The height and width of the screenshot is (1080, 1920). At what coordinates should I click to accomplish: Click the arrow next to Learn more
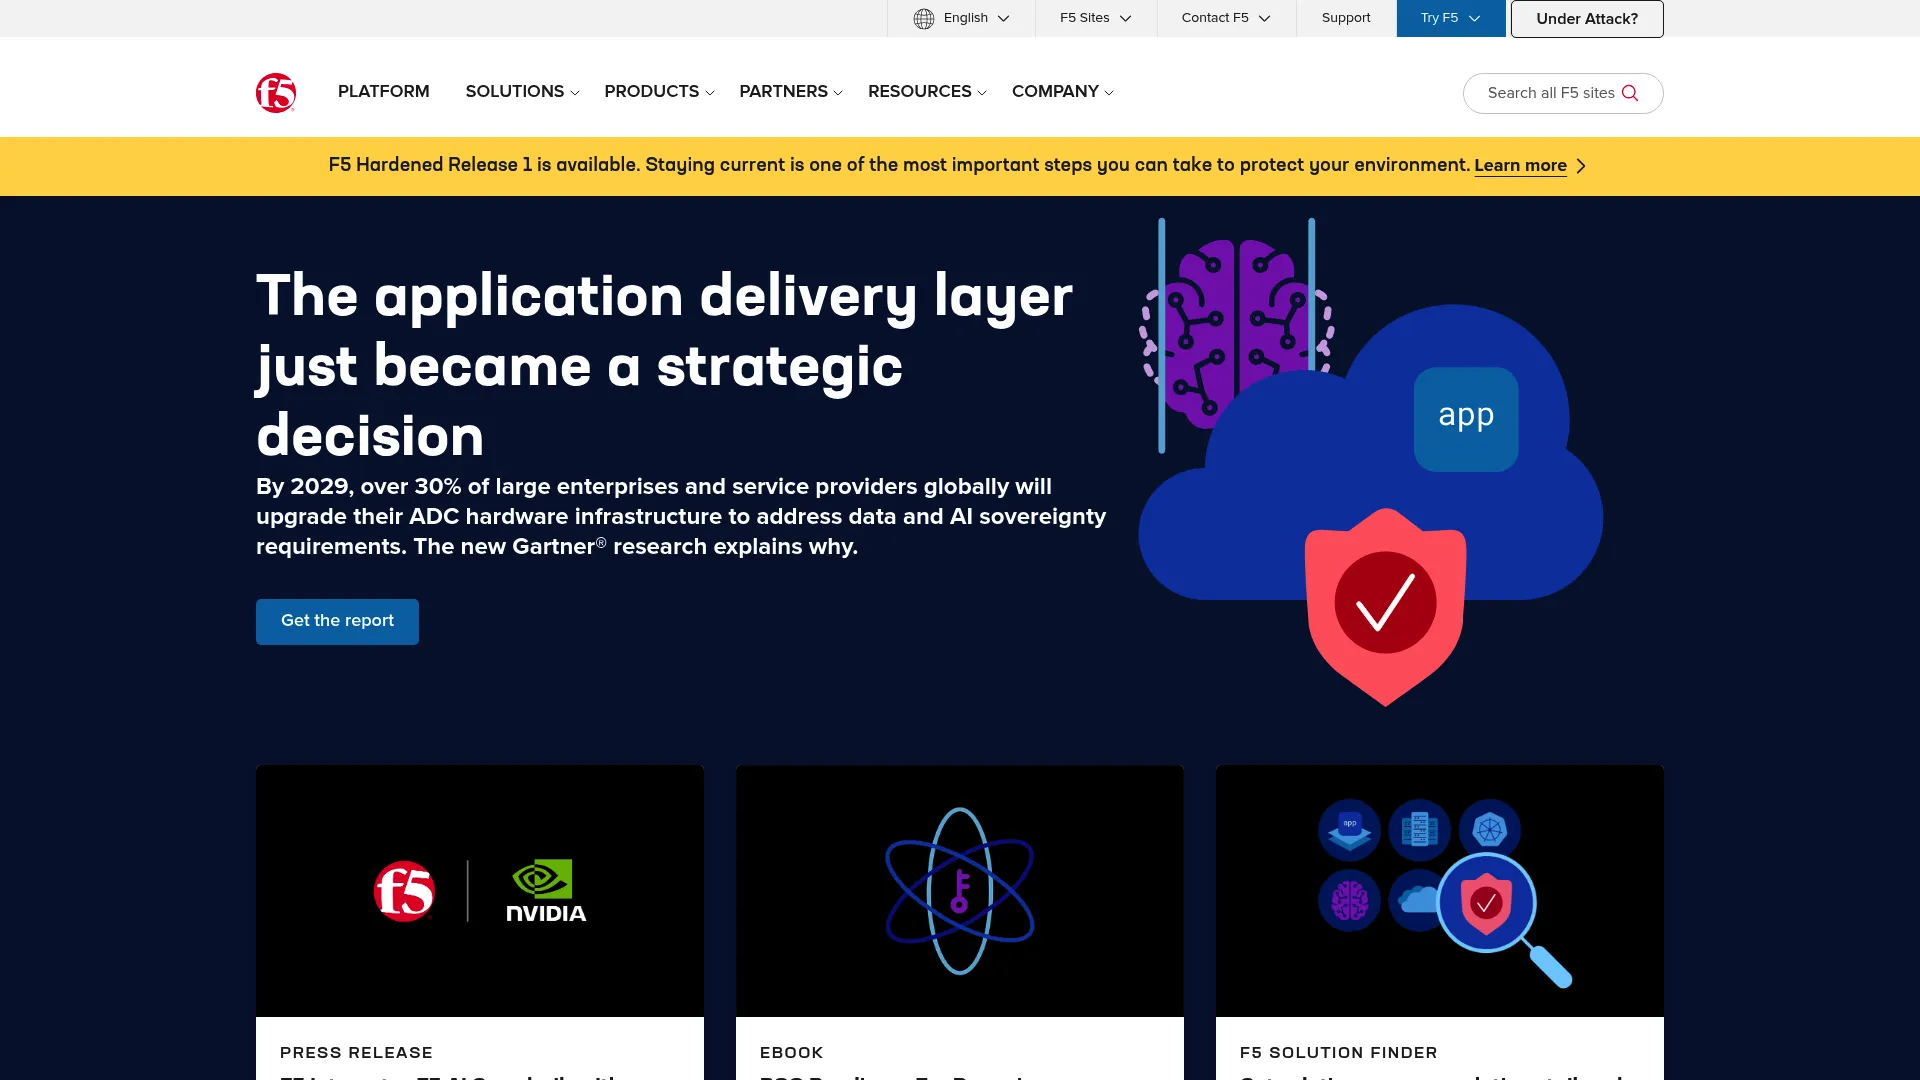tap(1581, 166)
